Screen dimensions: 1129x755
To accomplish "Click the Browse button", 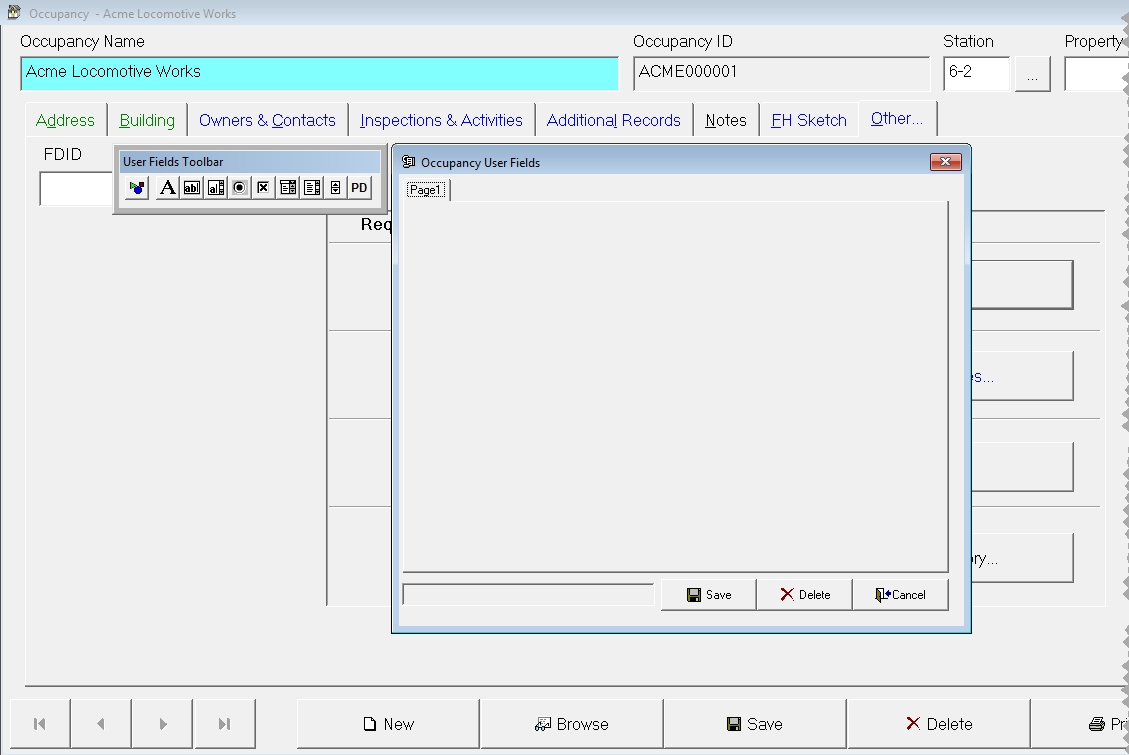I will tap(572, 724).
